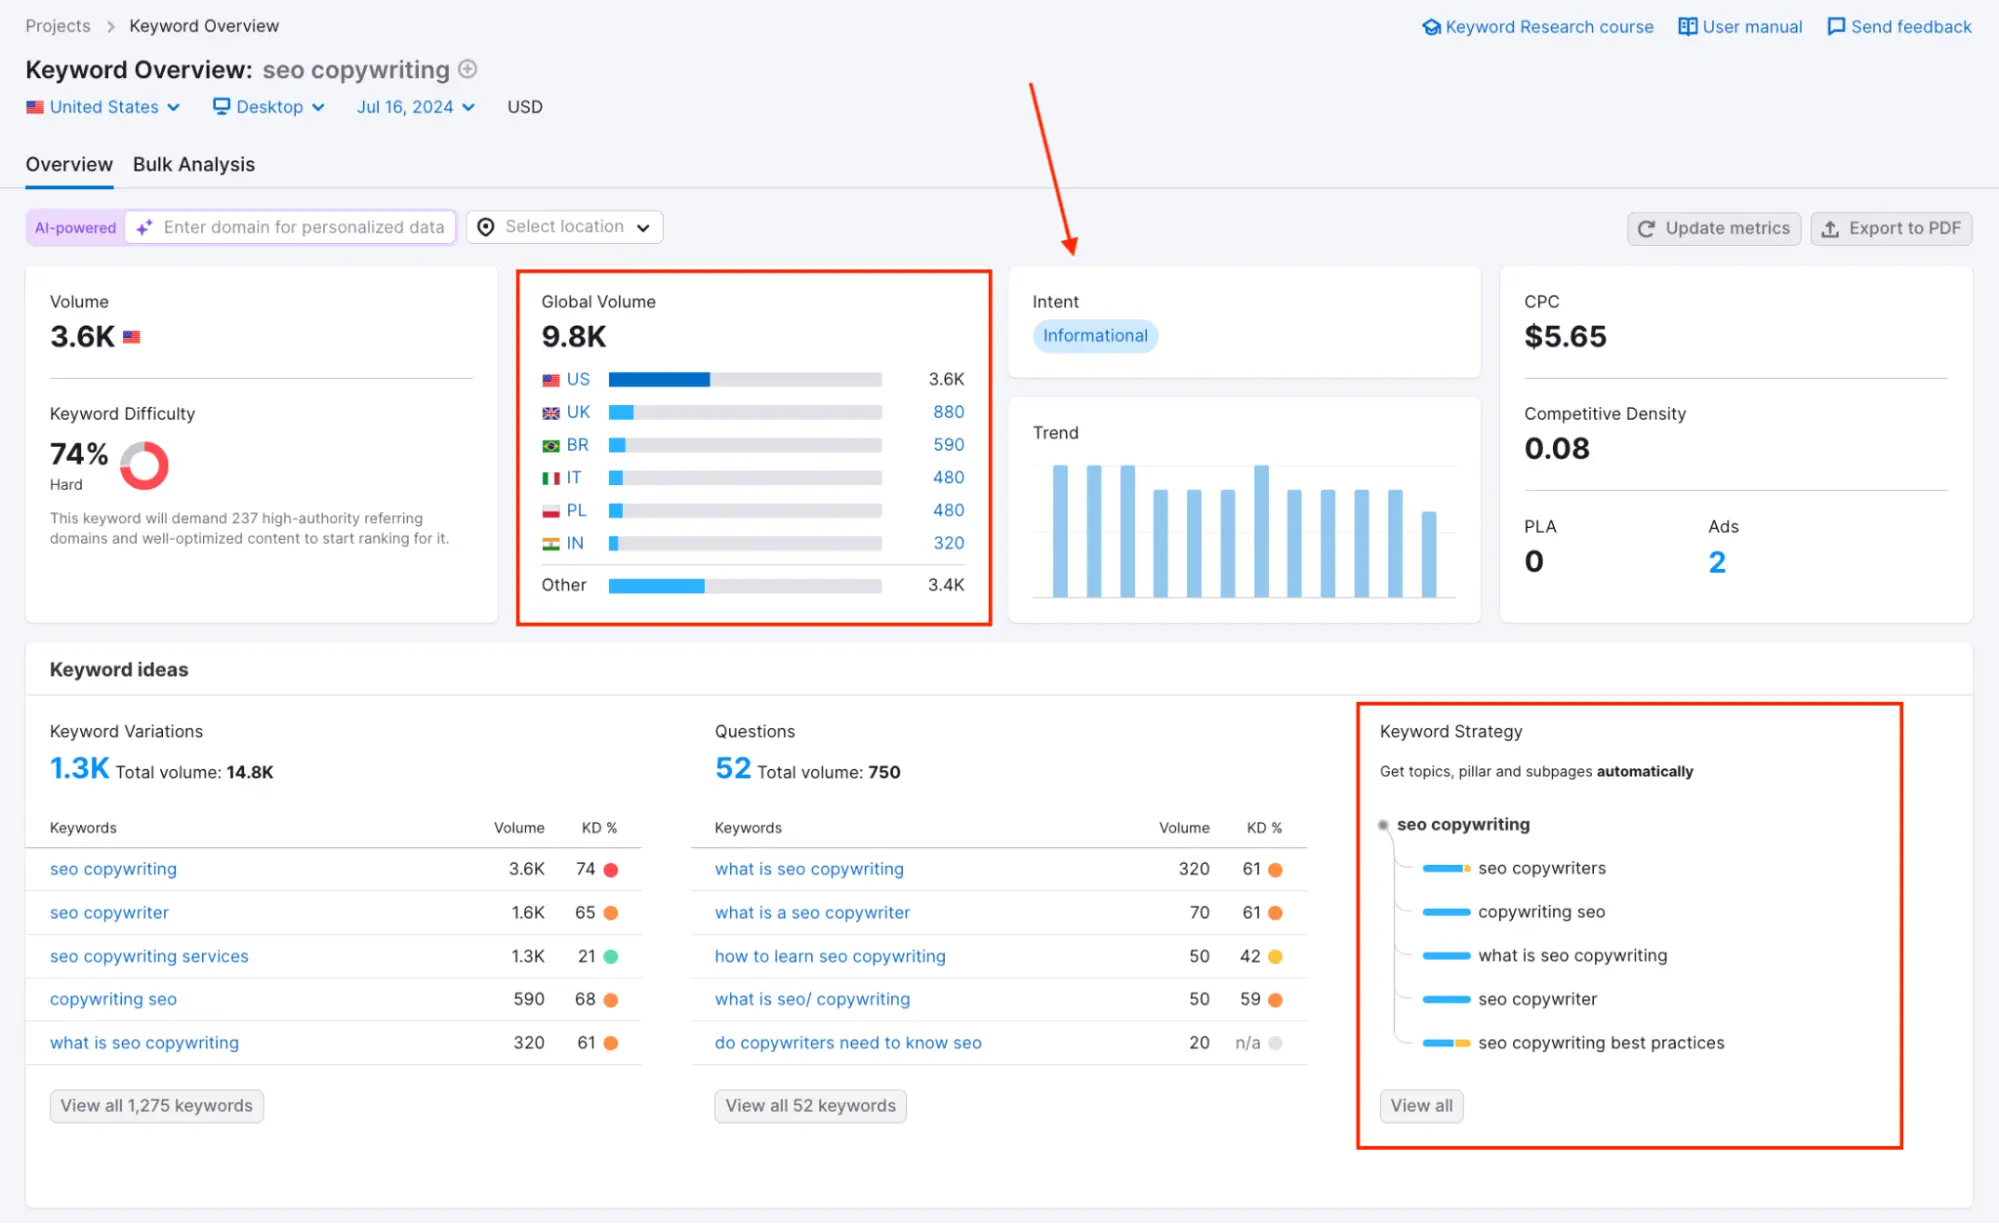Open the Select location dropdown
1999x1224 pixels.
click(564, 227)
